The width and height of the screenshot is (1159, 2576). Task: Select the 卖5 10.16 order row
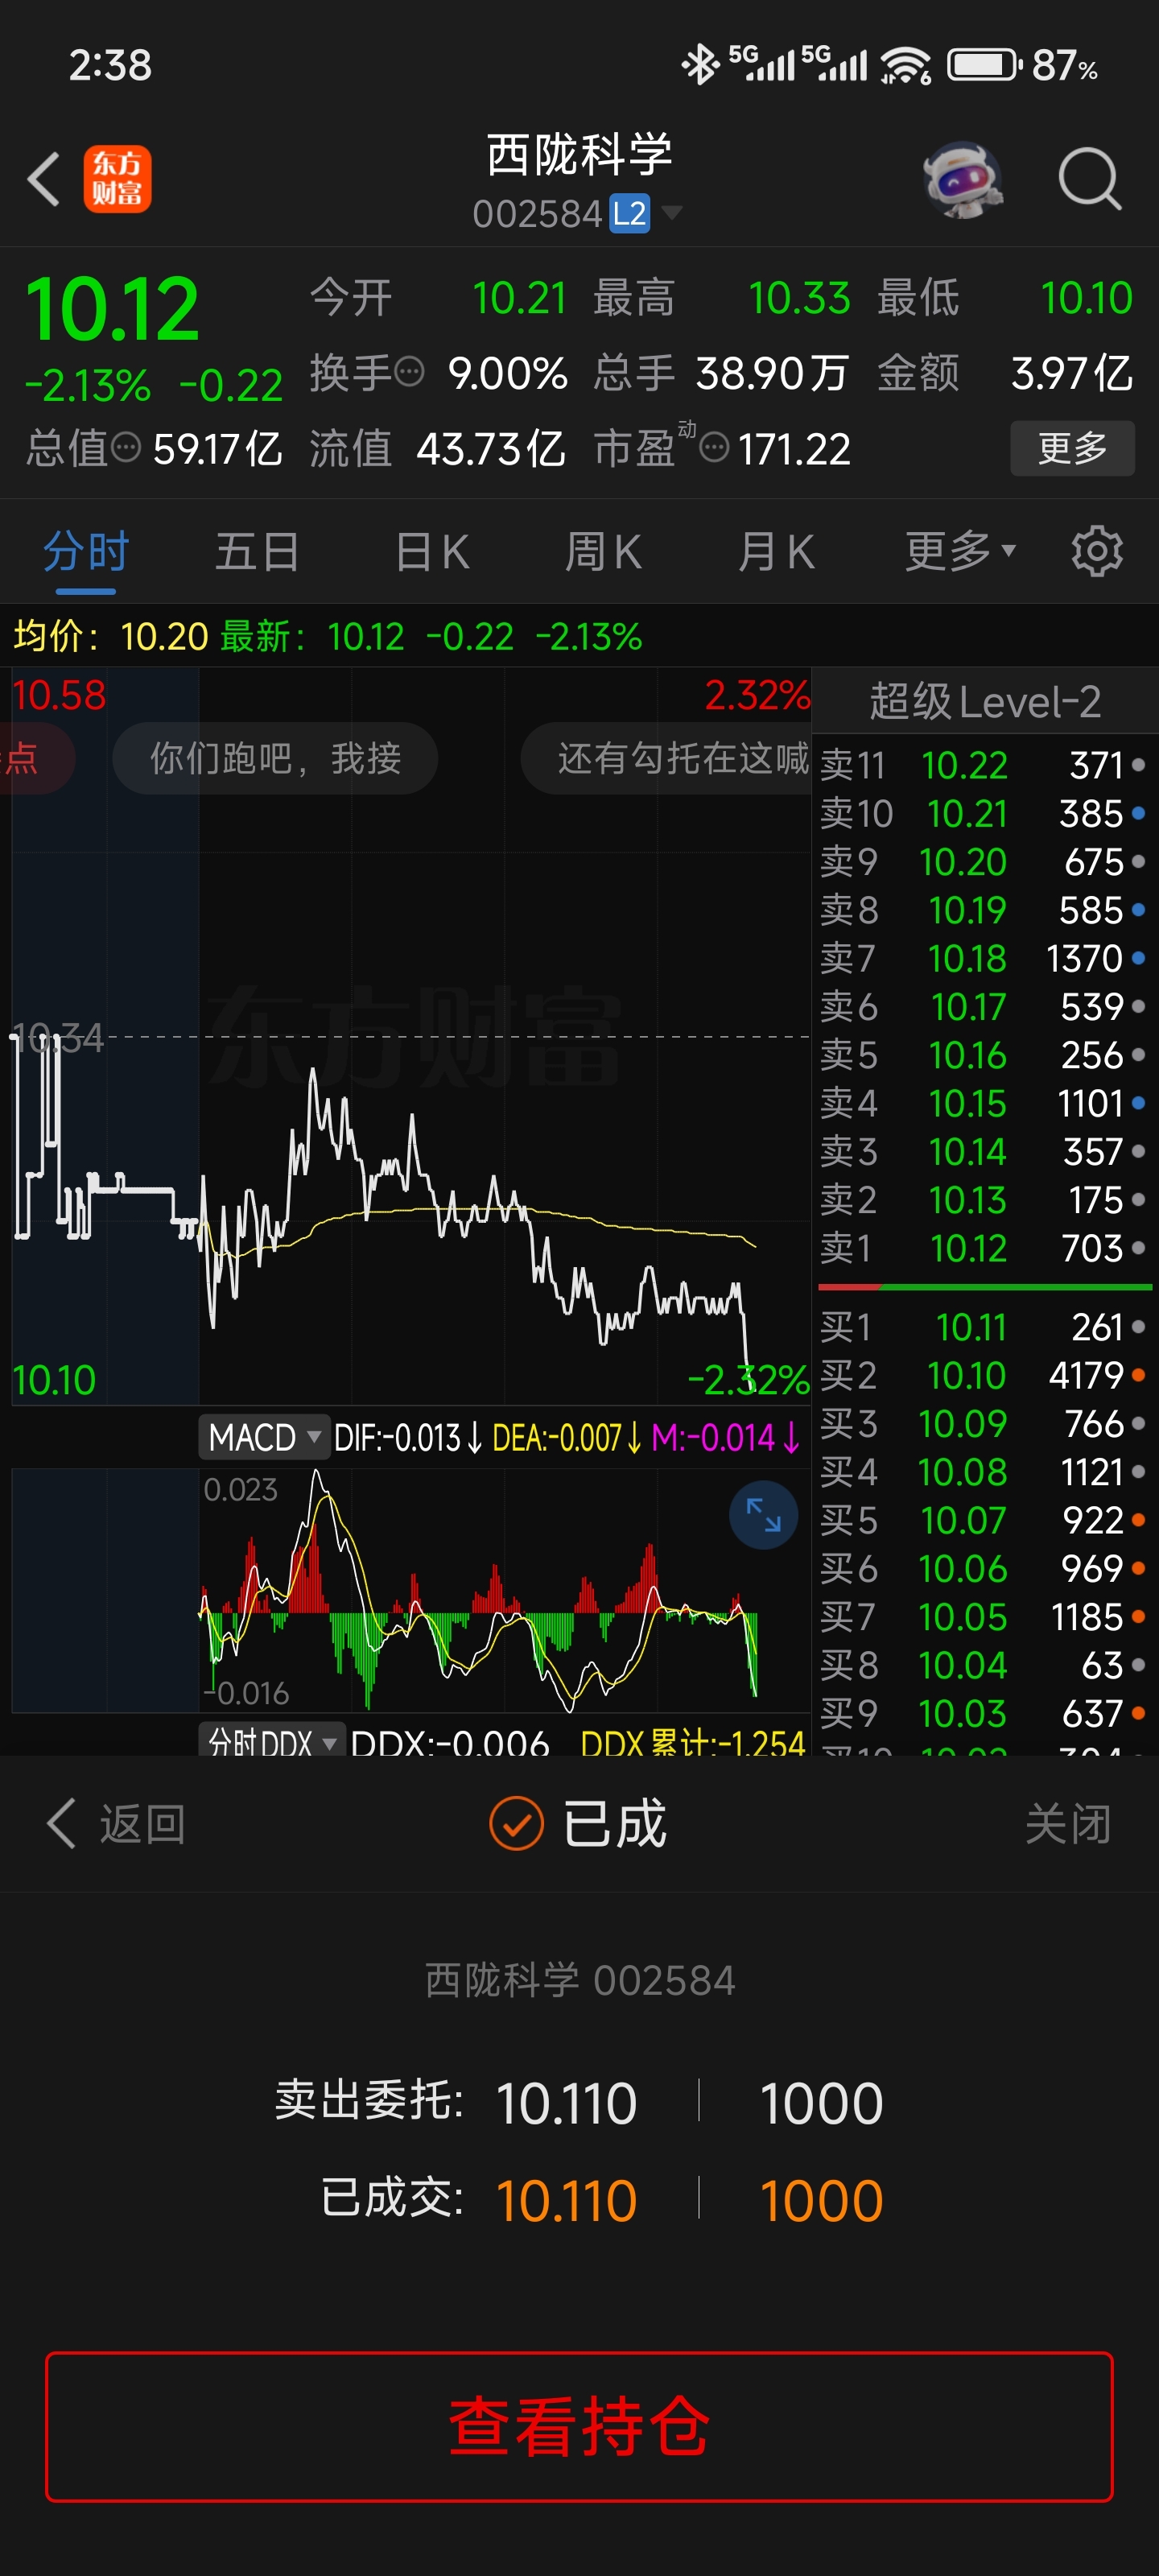point(985,1055)
